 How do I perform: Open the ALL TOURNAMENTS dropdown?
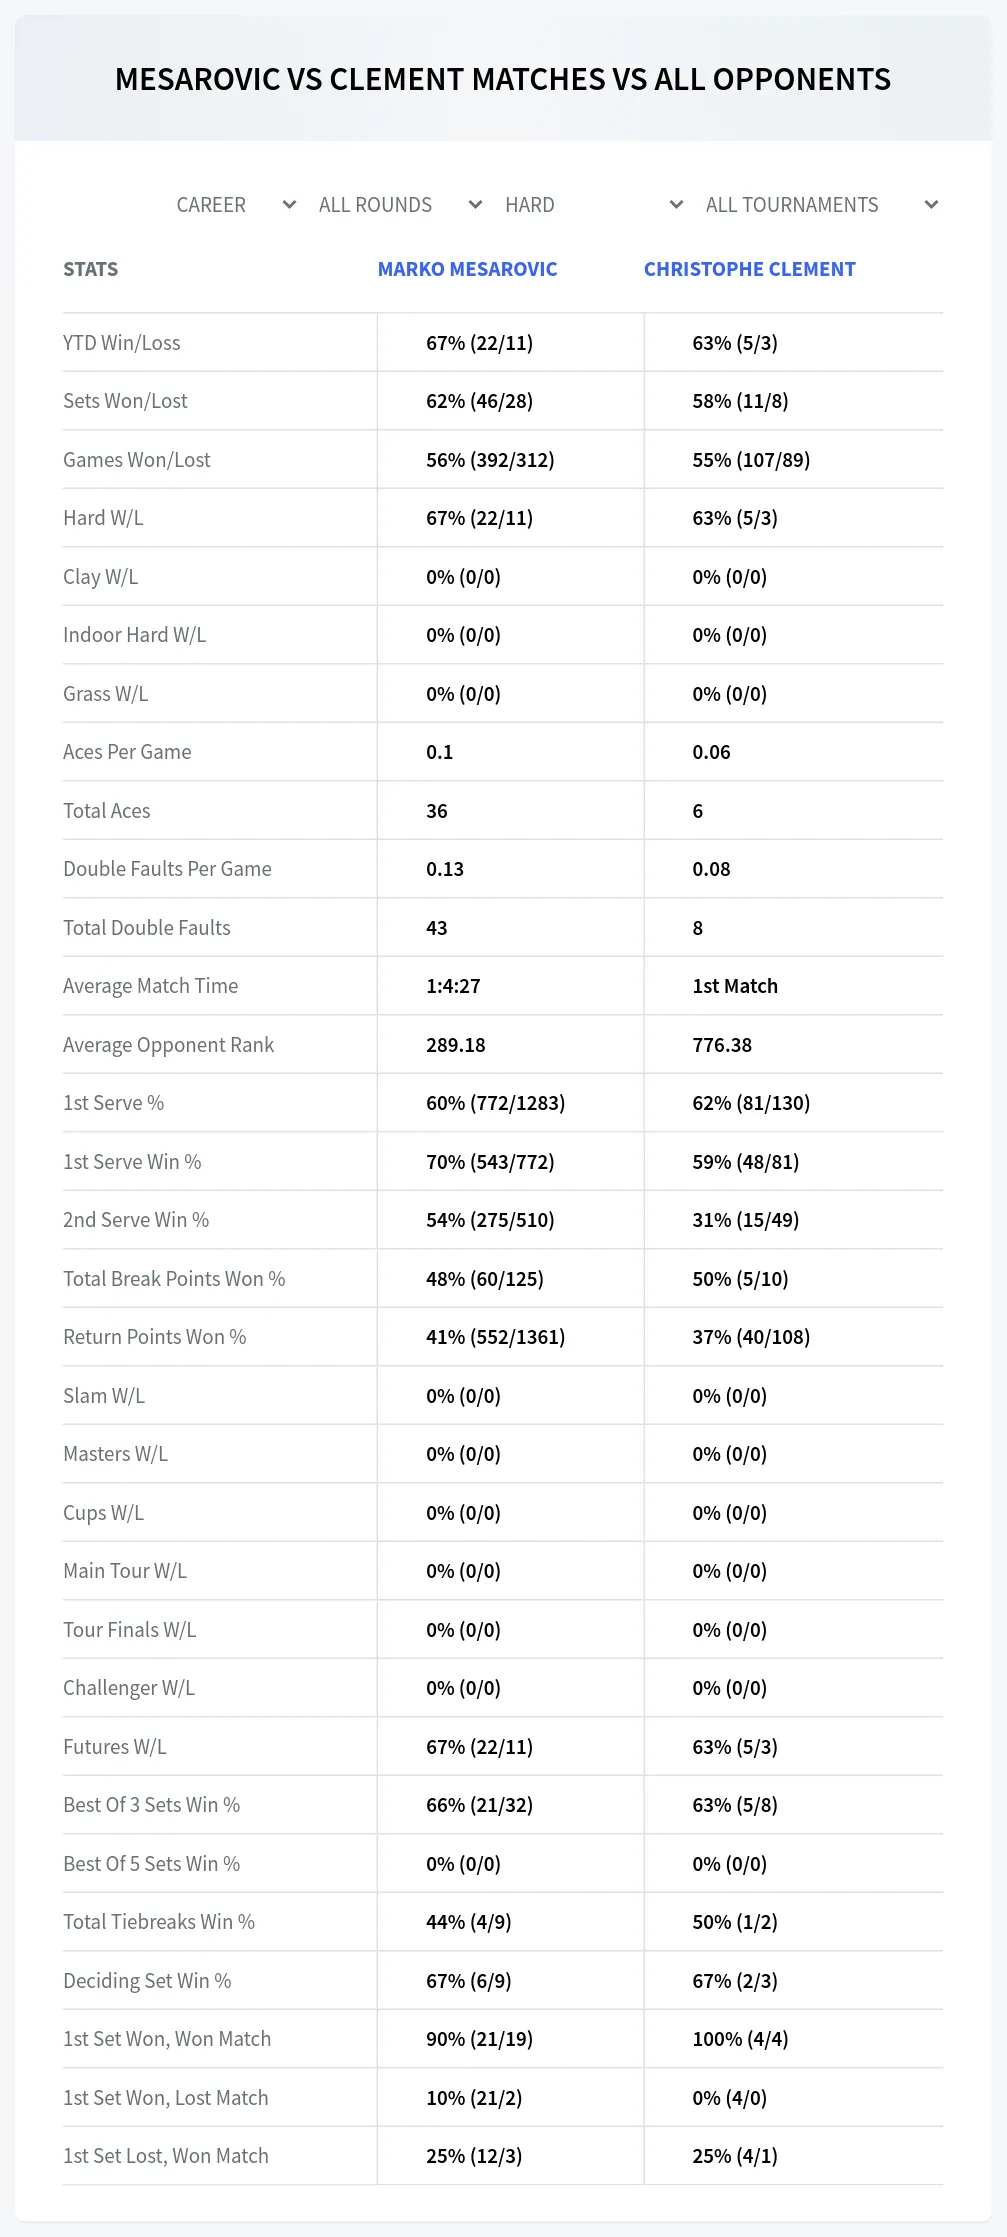point(820,205)
